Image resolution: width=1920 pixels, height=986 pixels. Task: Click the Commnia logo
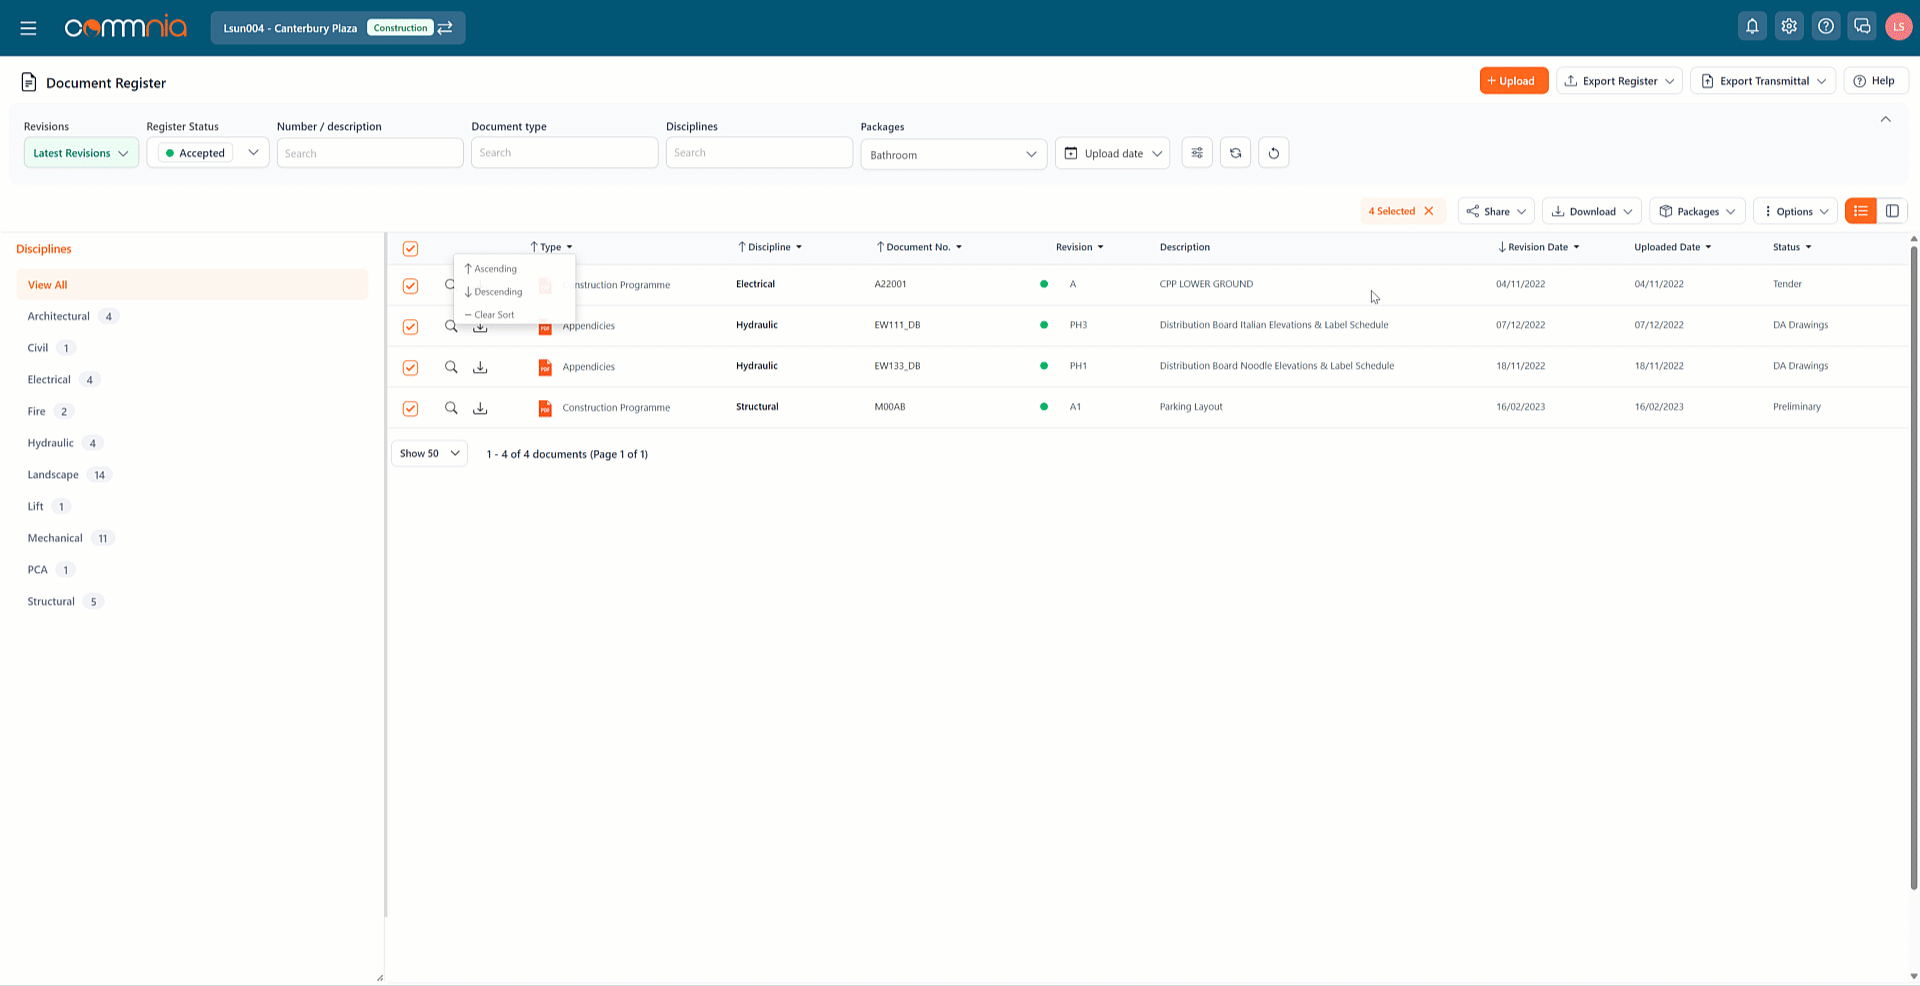pyautogui.click(x=126, y=27)
